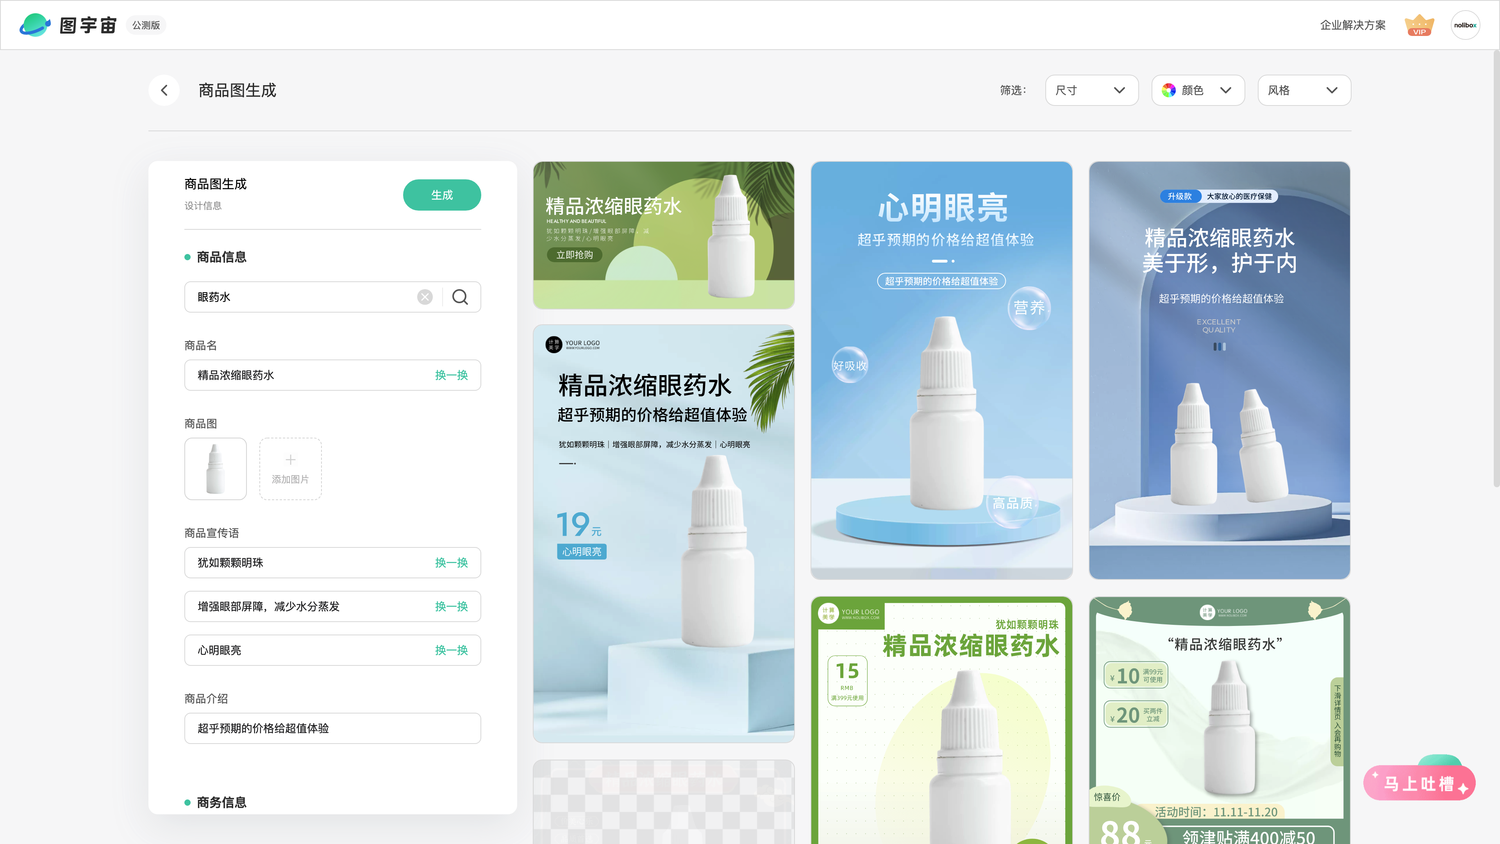
Task: Open the green palm-leaf banner template
Action: 664,235
